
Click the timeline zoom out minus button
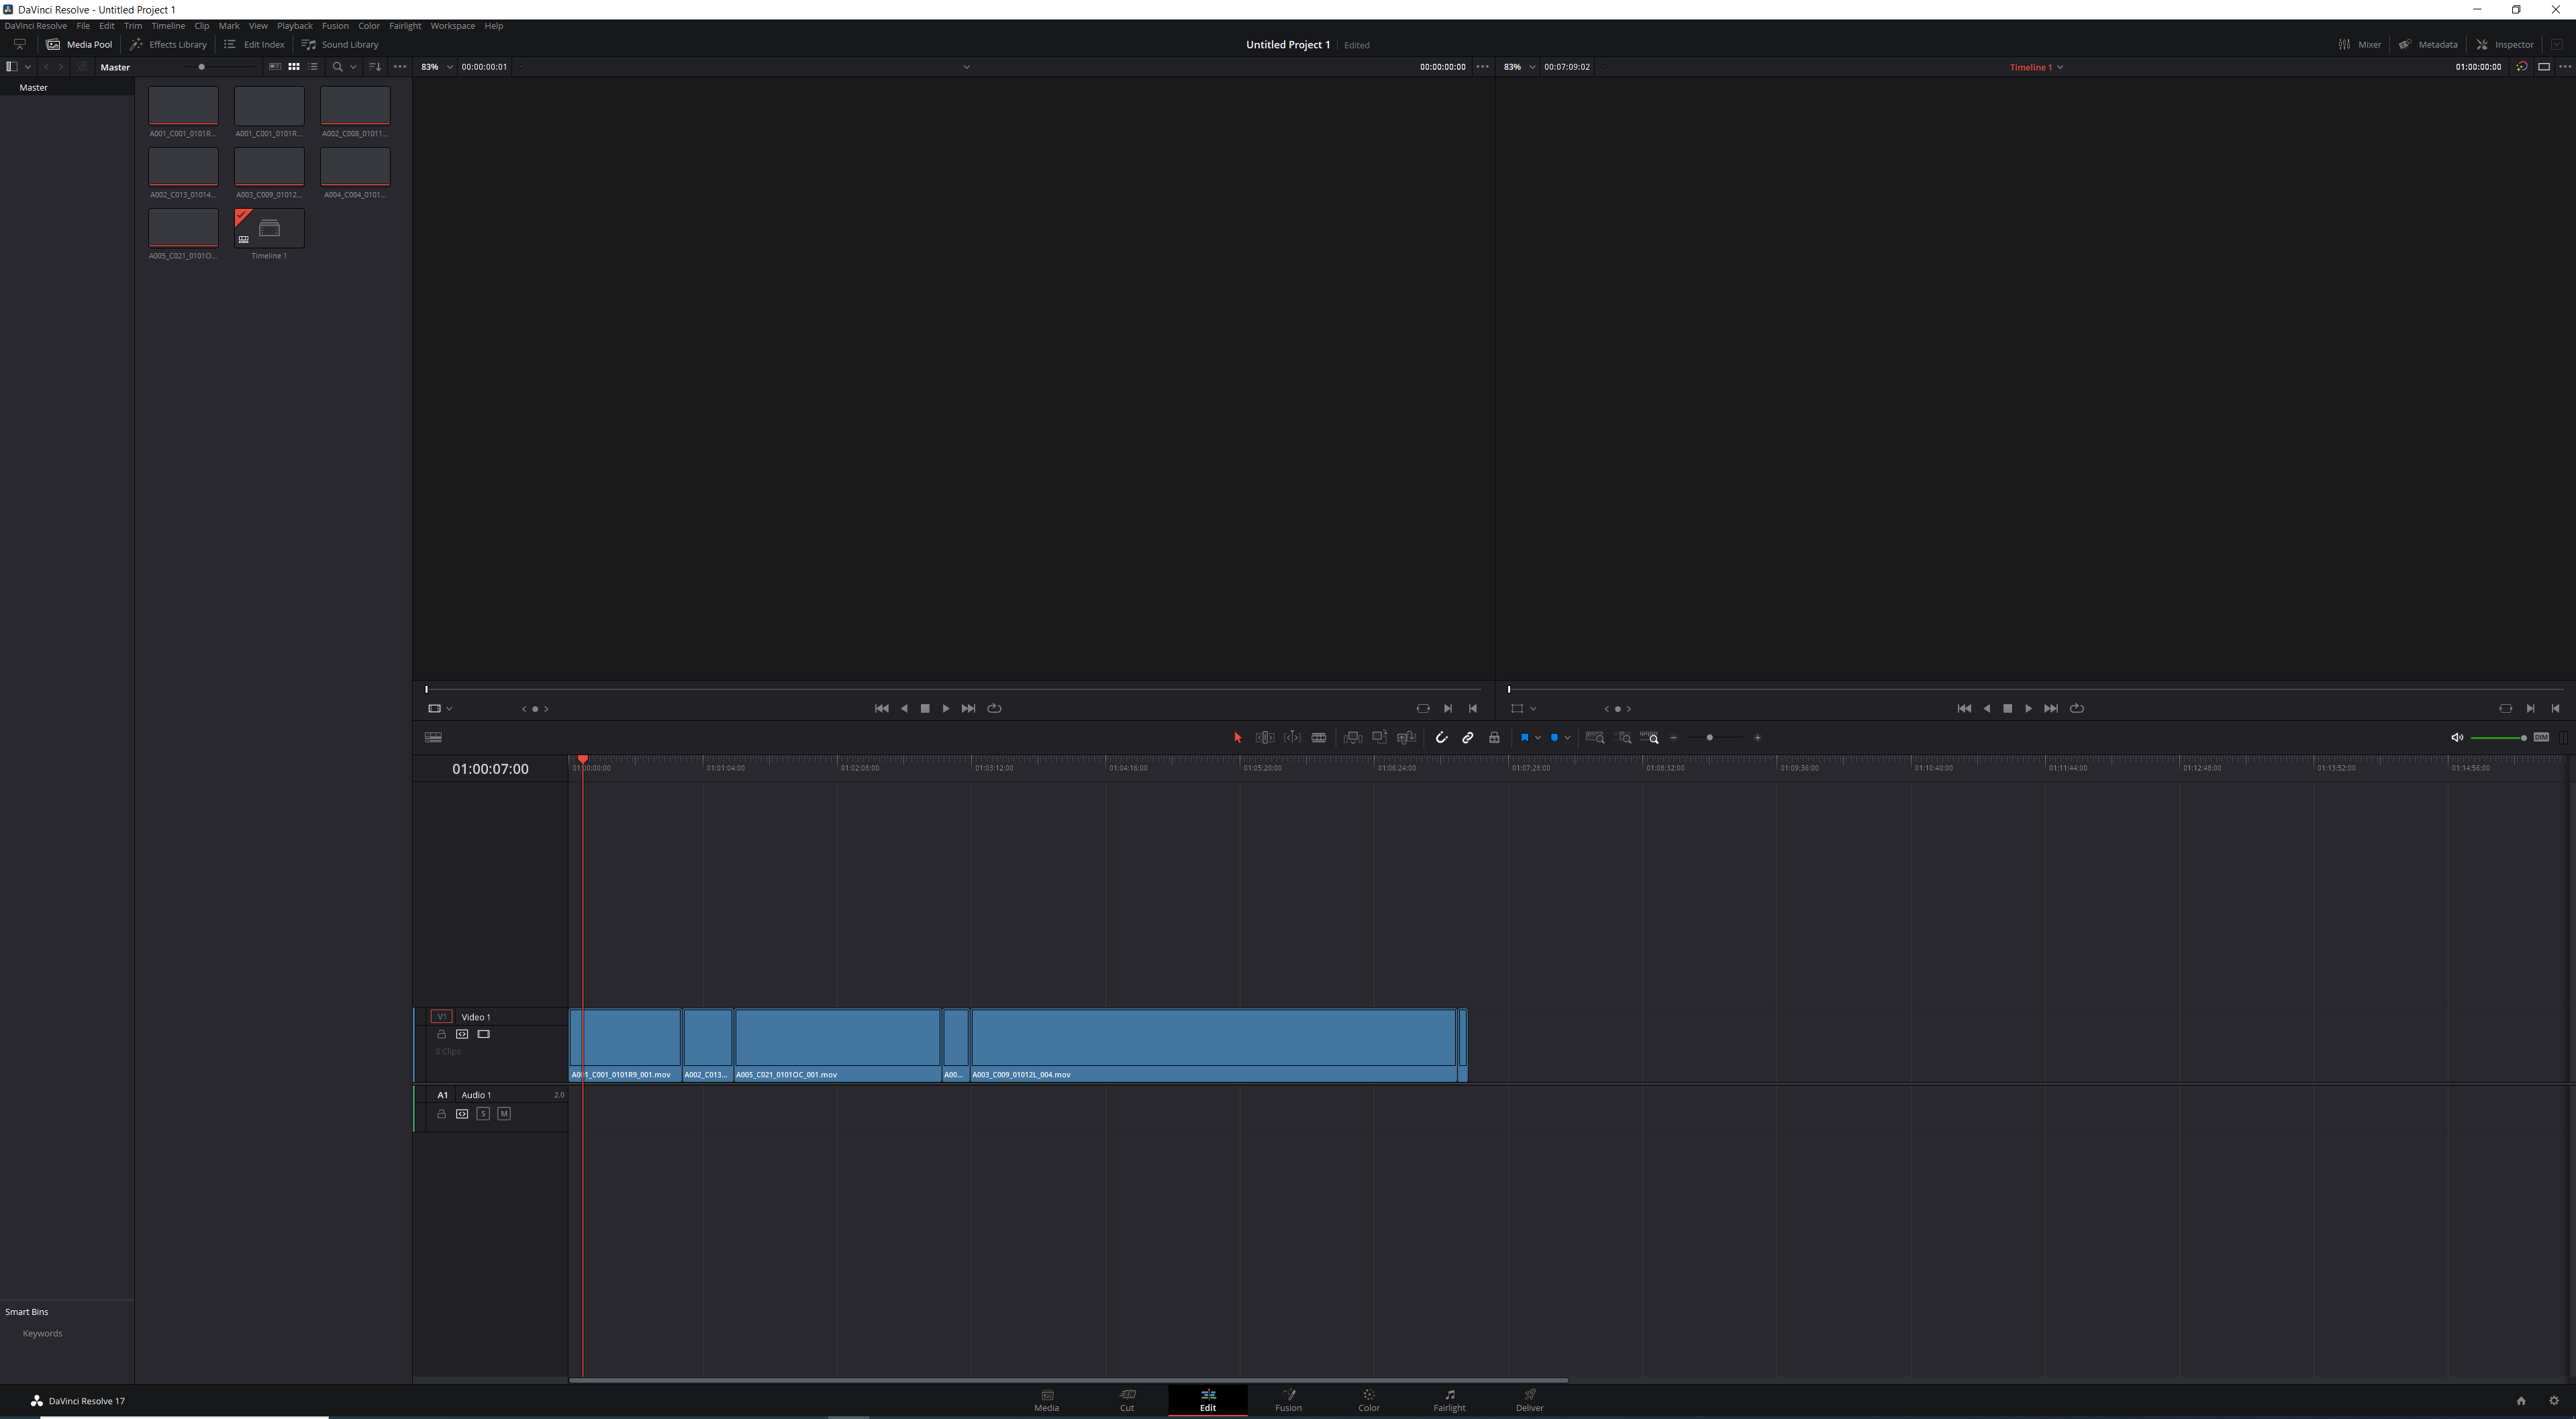(1674, 738)
